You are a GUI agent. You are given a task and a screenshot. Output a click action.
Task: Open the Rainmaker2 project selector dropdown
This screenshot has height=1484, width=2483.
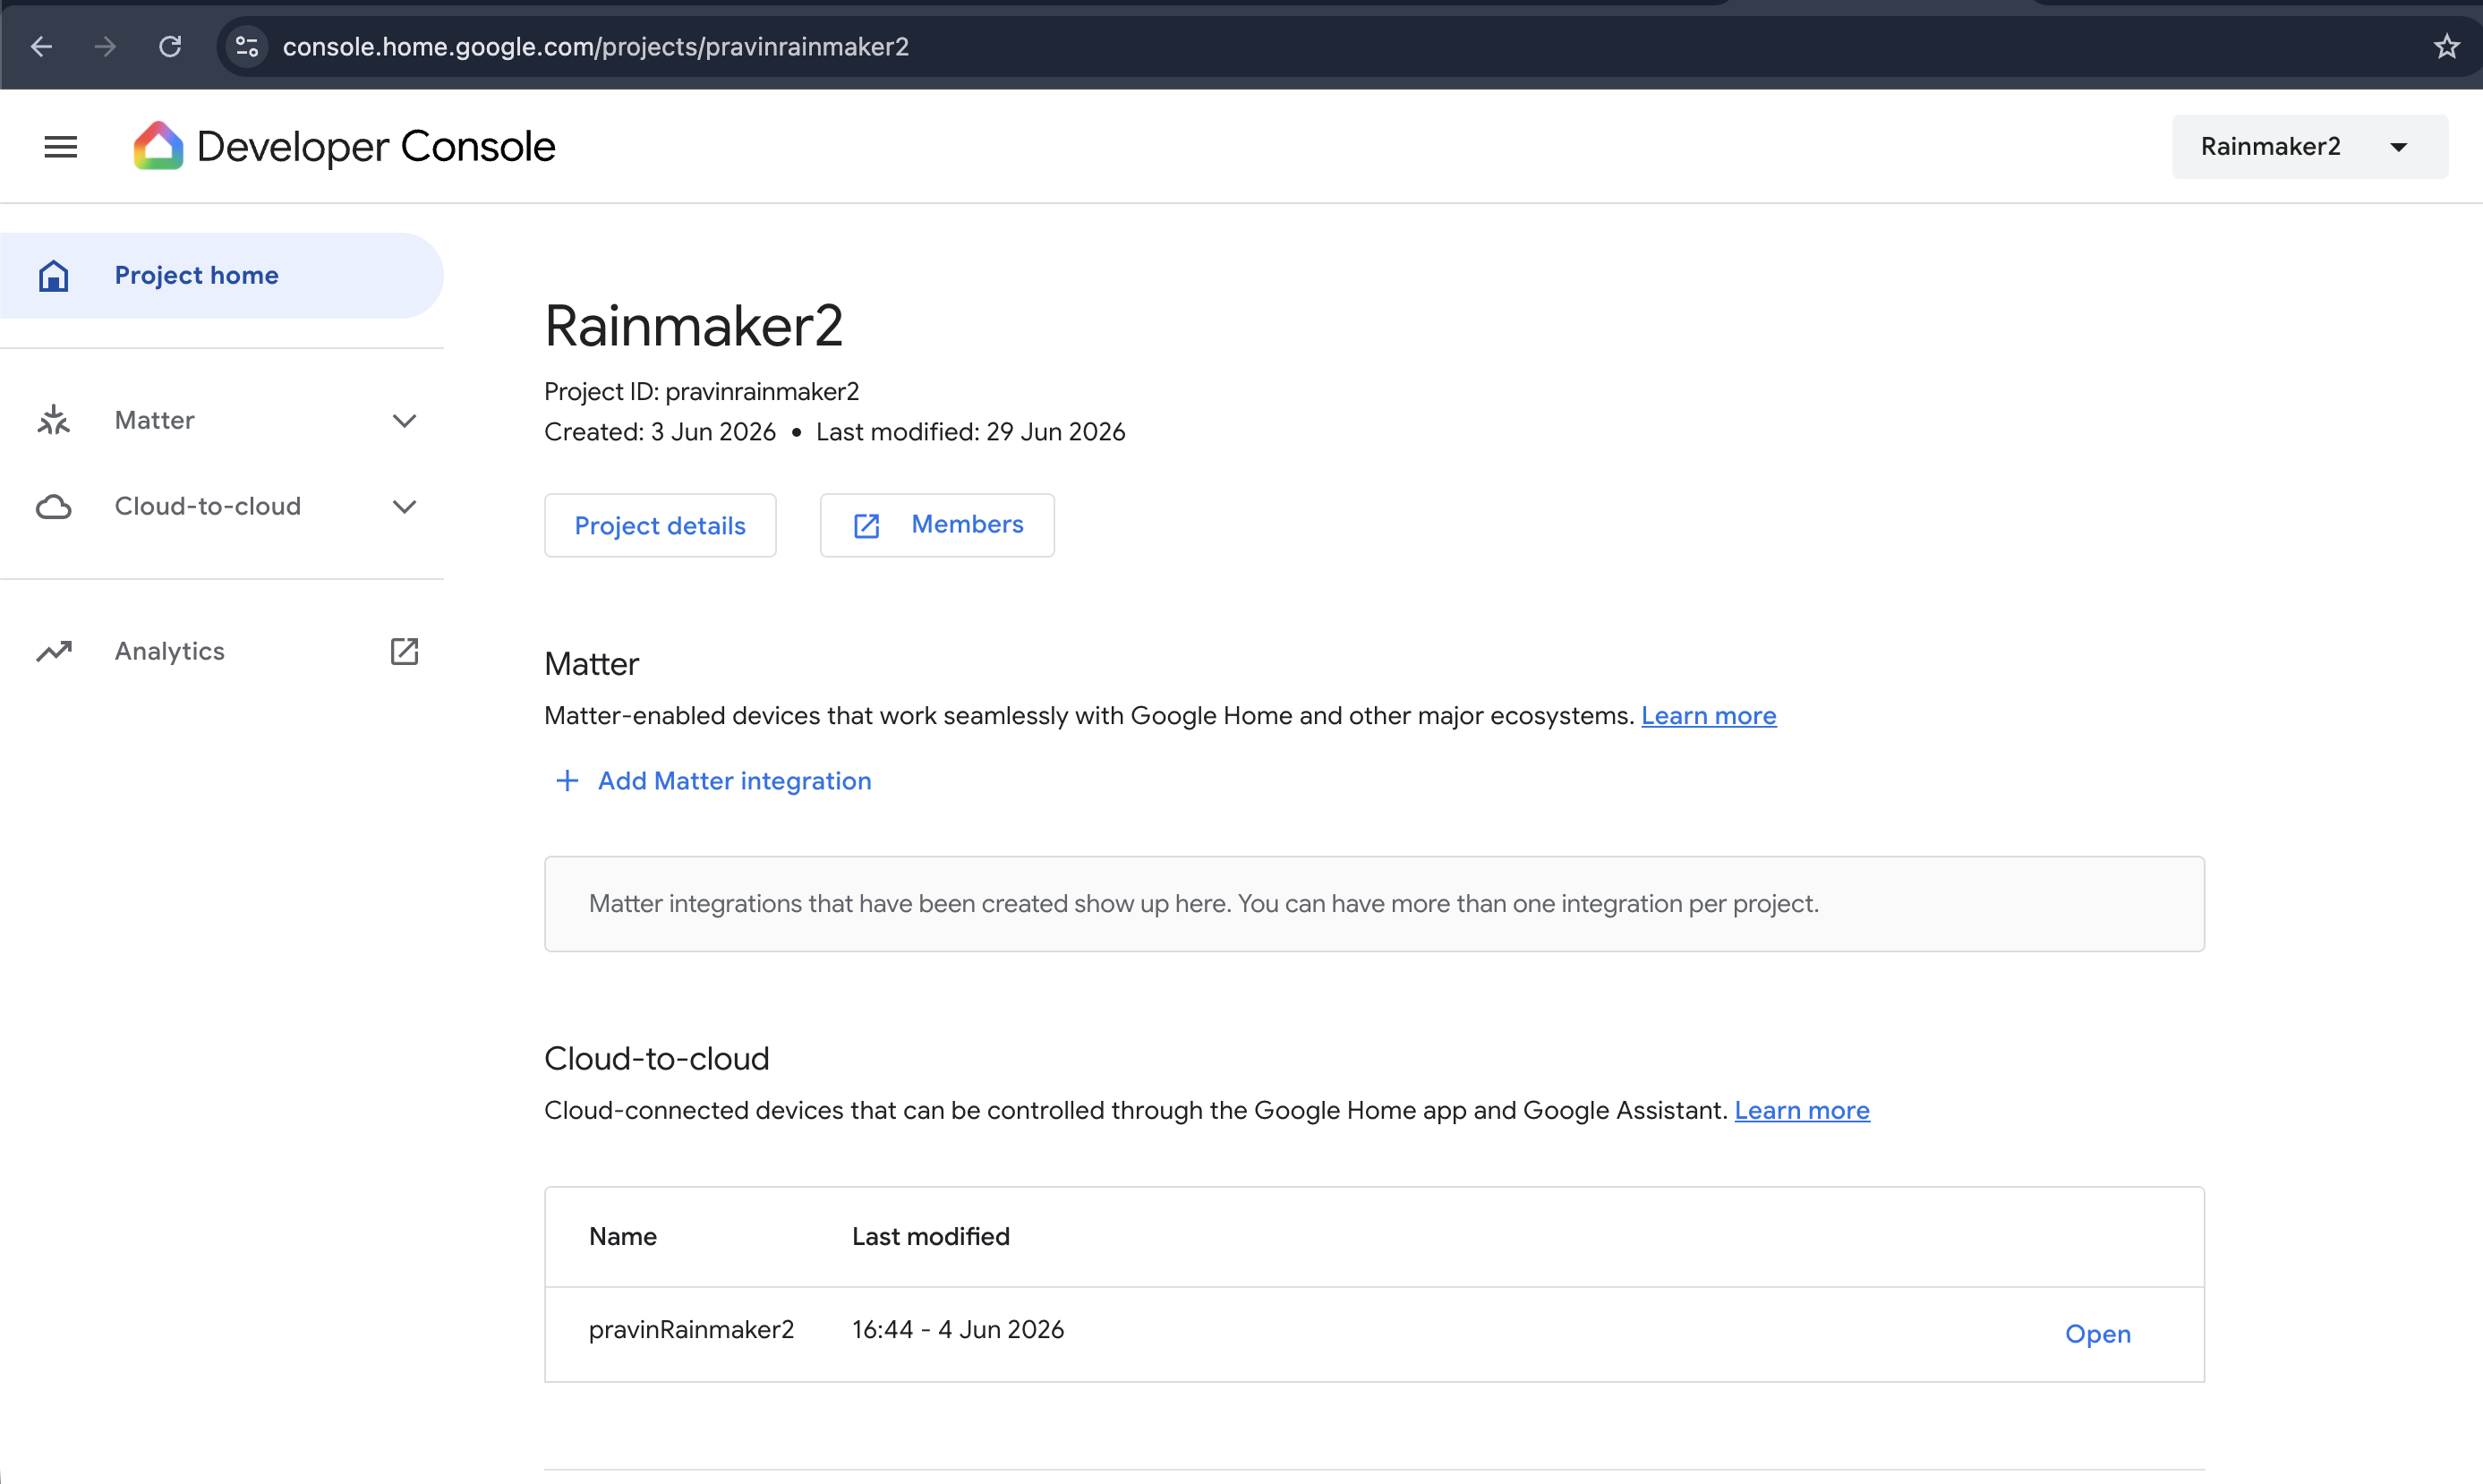(x=2310, y=147)
